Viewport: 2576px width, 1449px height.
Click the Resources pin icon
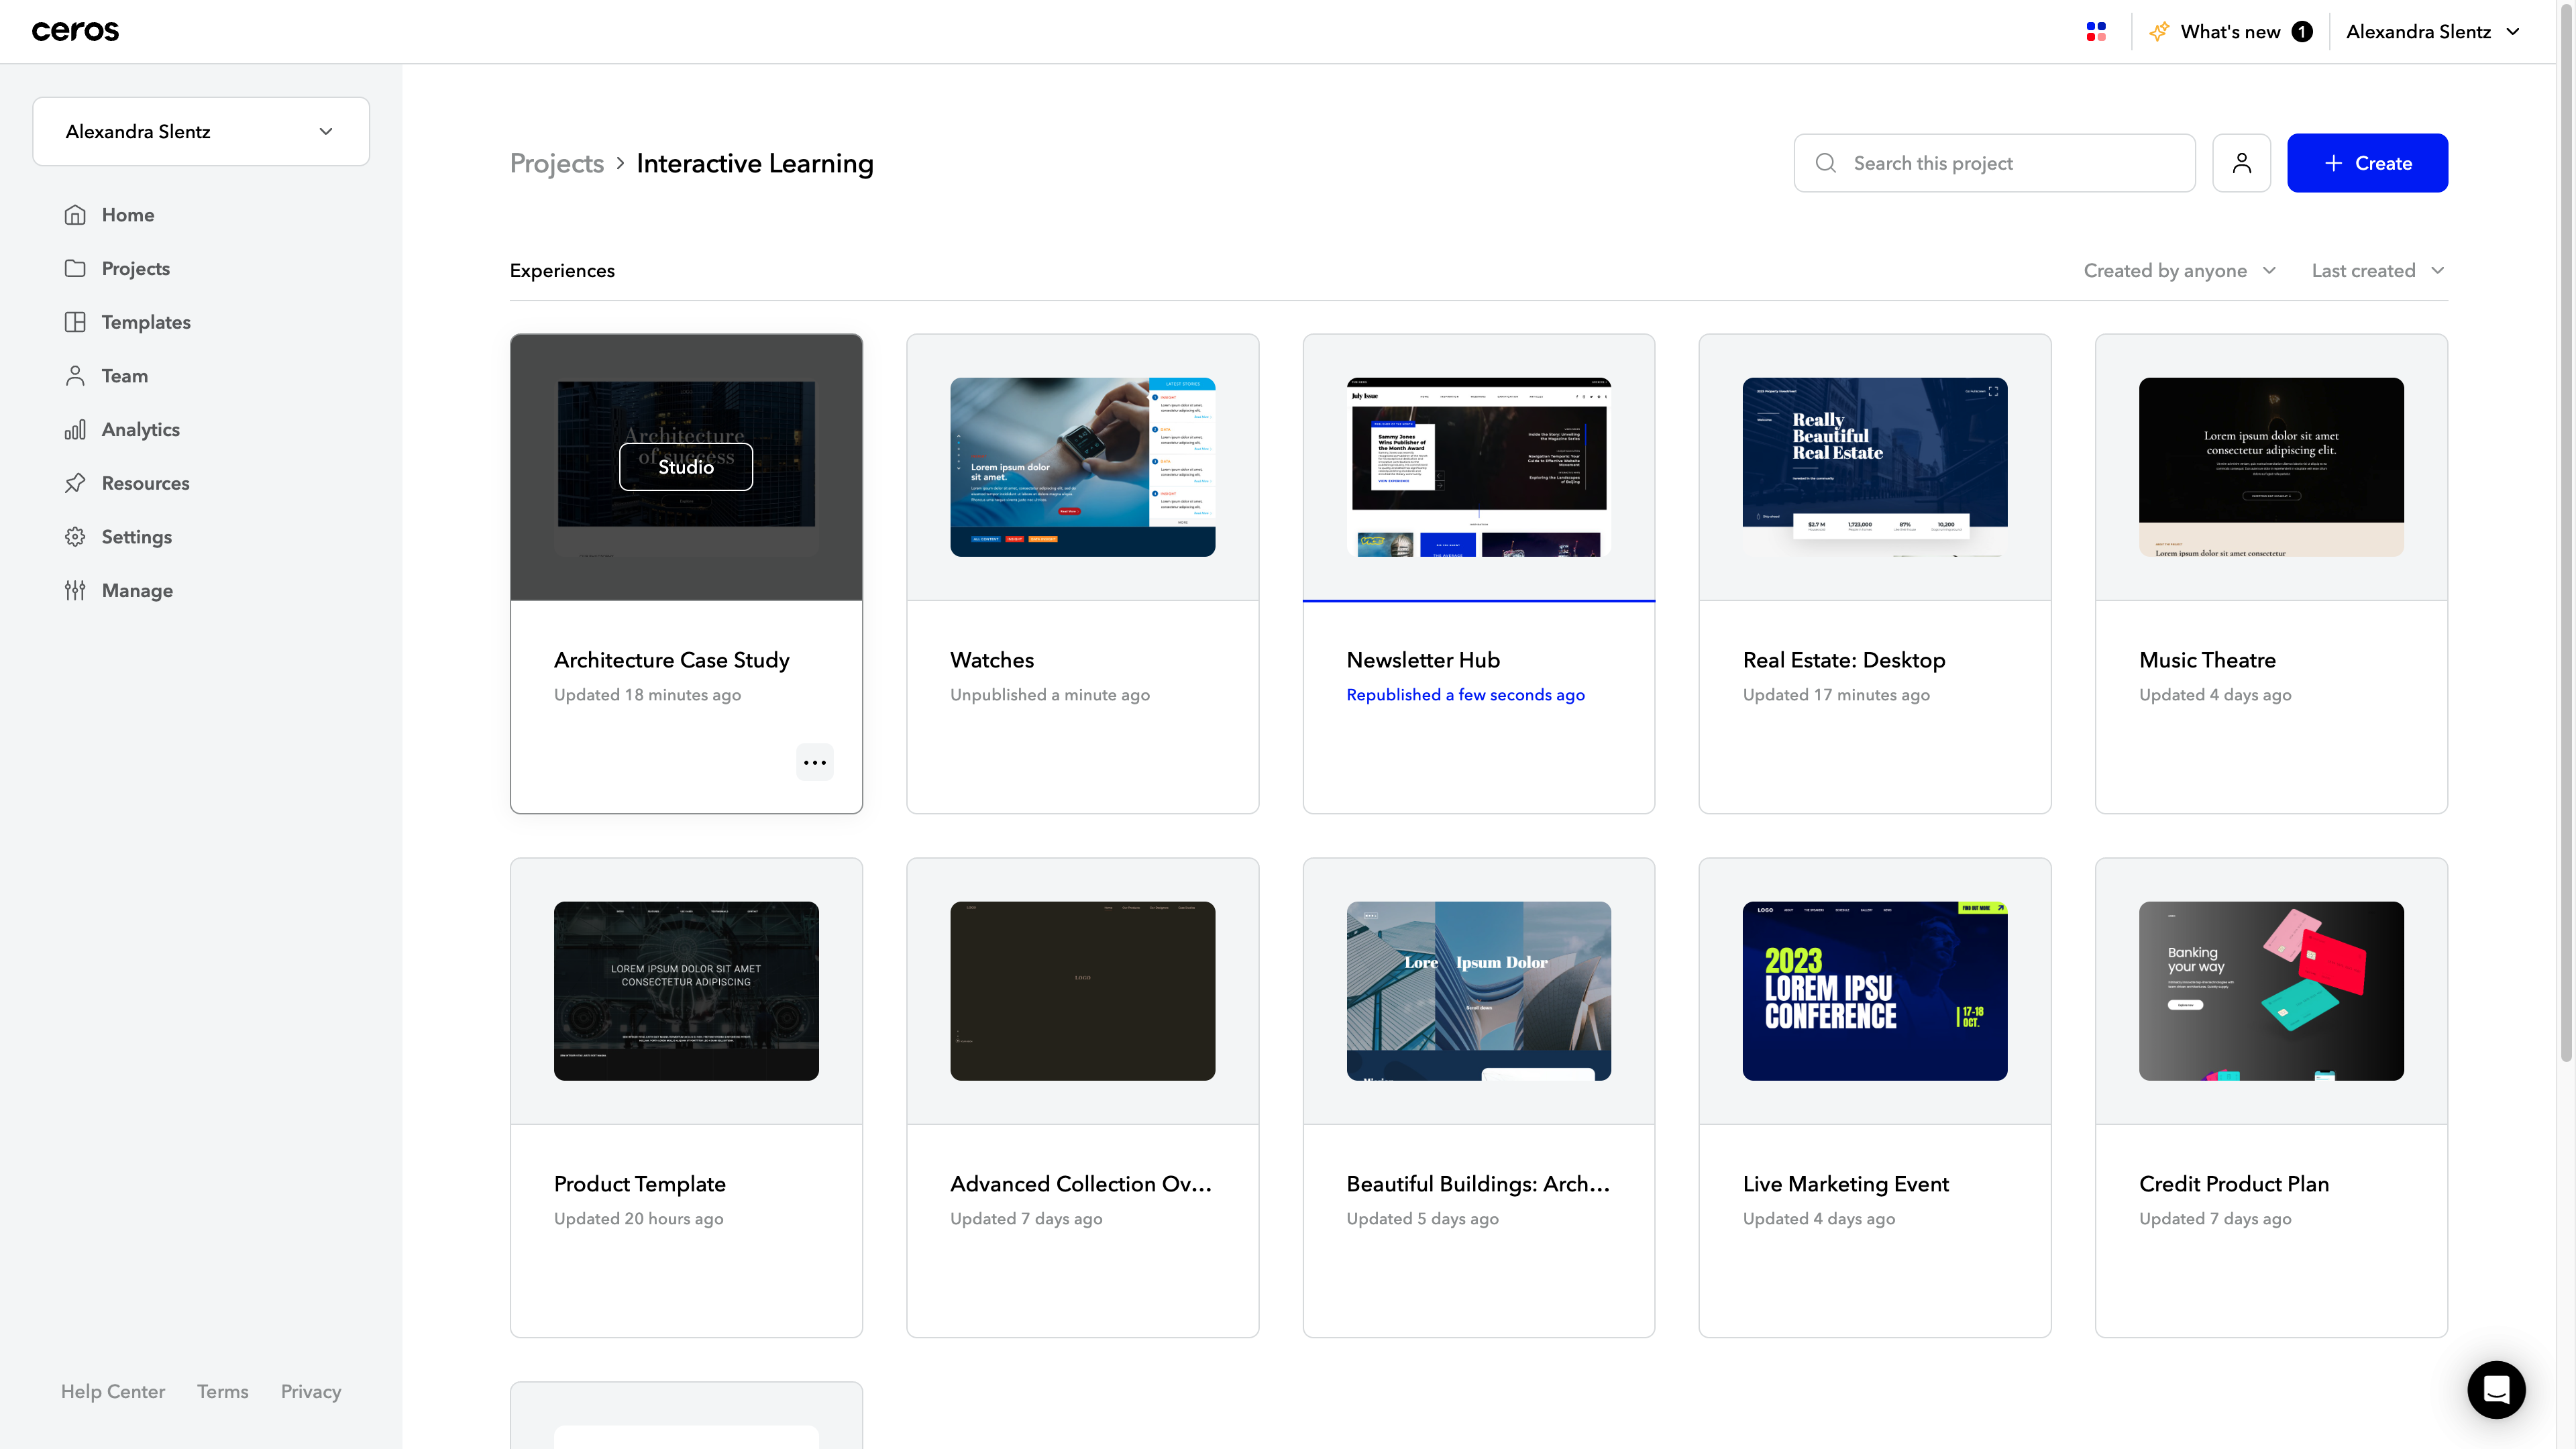[75, 483]
